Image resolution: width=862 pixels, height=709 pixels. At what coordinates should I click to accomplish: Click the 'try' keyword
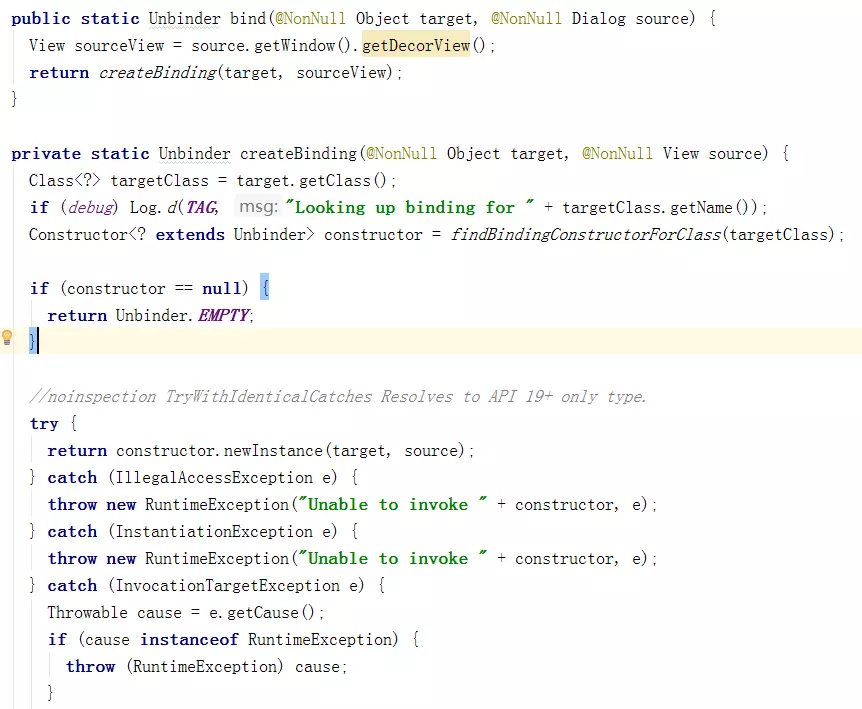point(44,424)
